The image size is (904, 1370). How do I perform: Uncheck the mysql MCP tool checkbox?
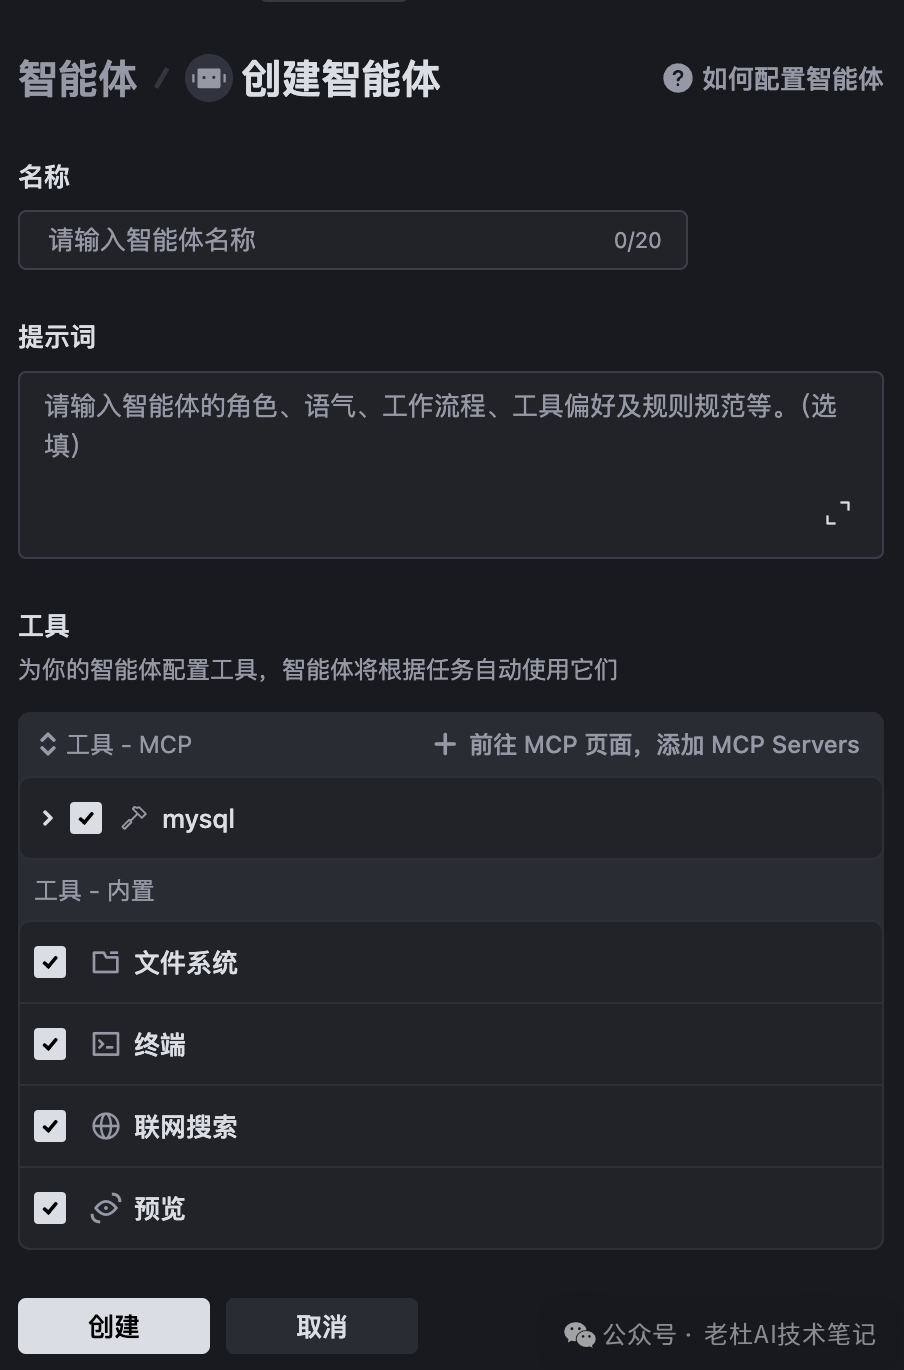86,819
